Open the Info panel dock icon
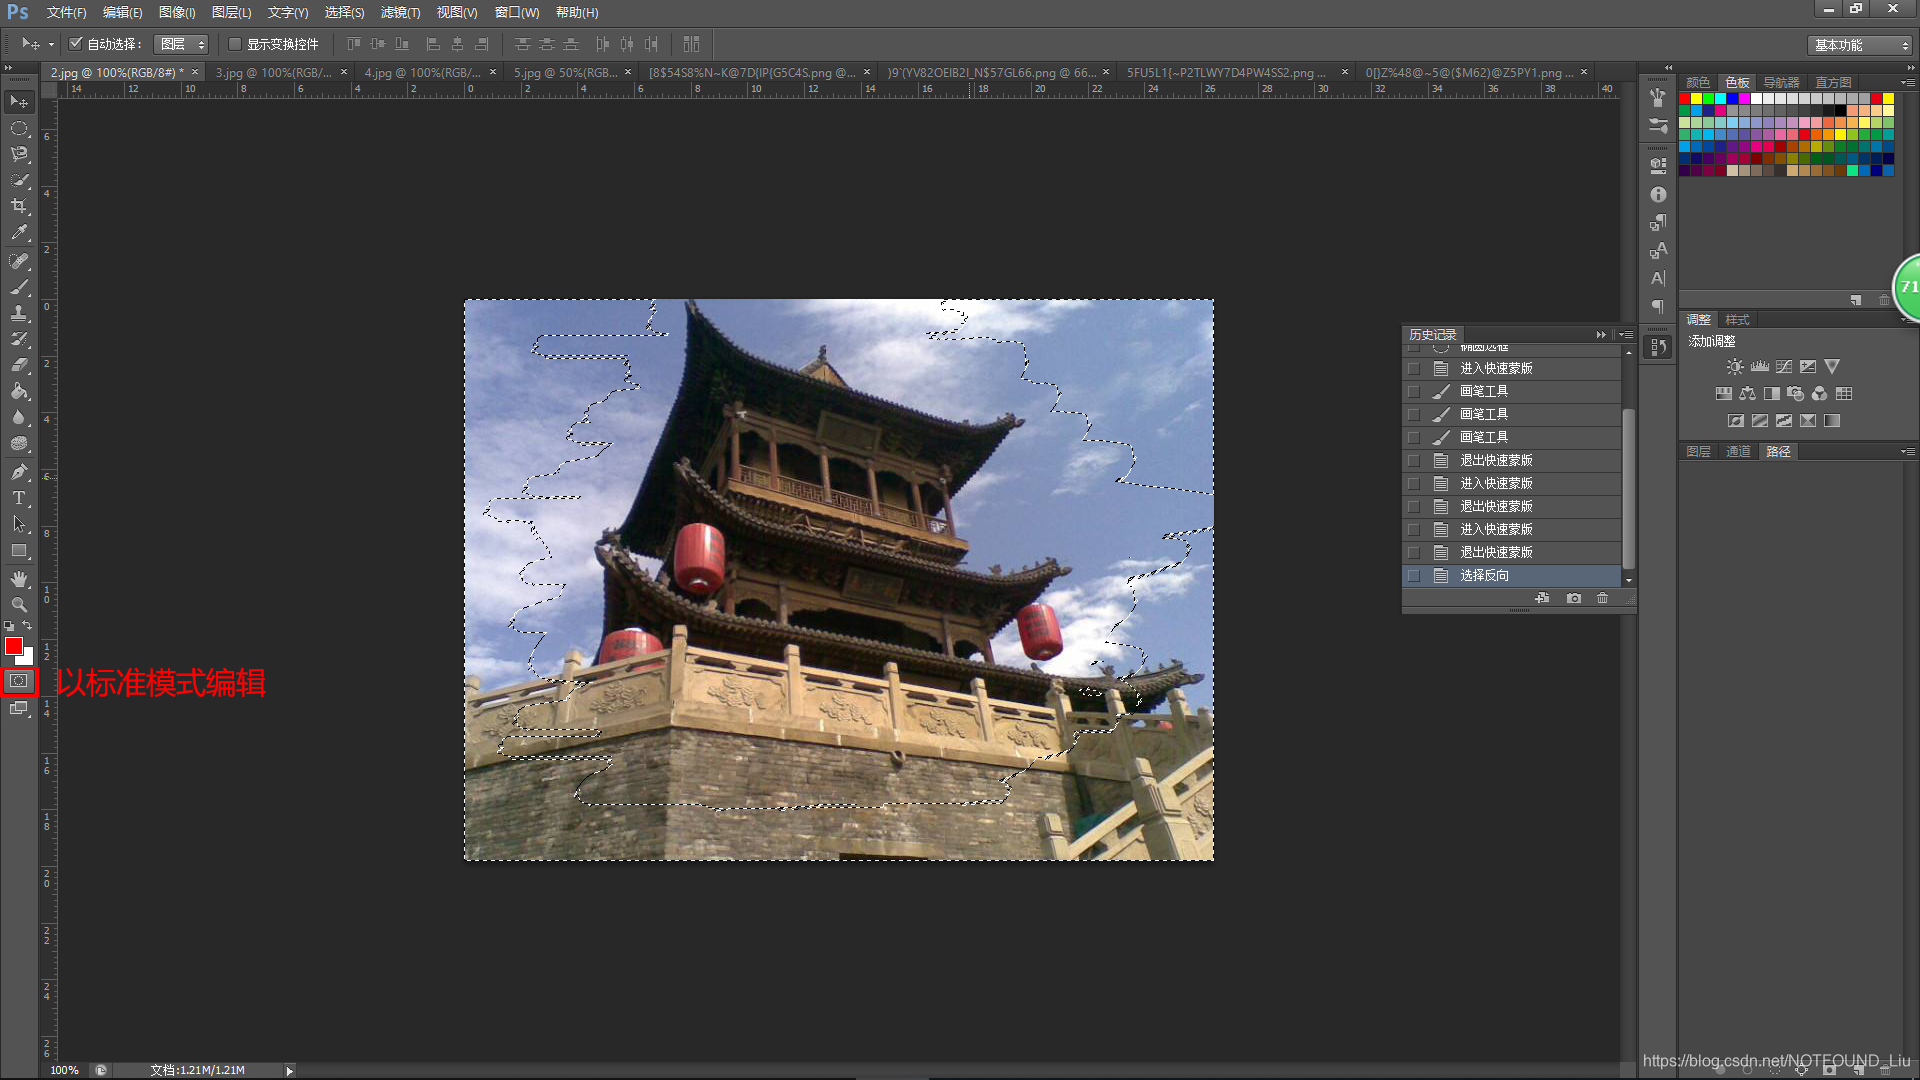The width and height of the screenshot is (1920, 1080). [x=1658, y=194]
